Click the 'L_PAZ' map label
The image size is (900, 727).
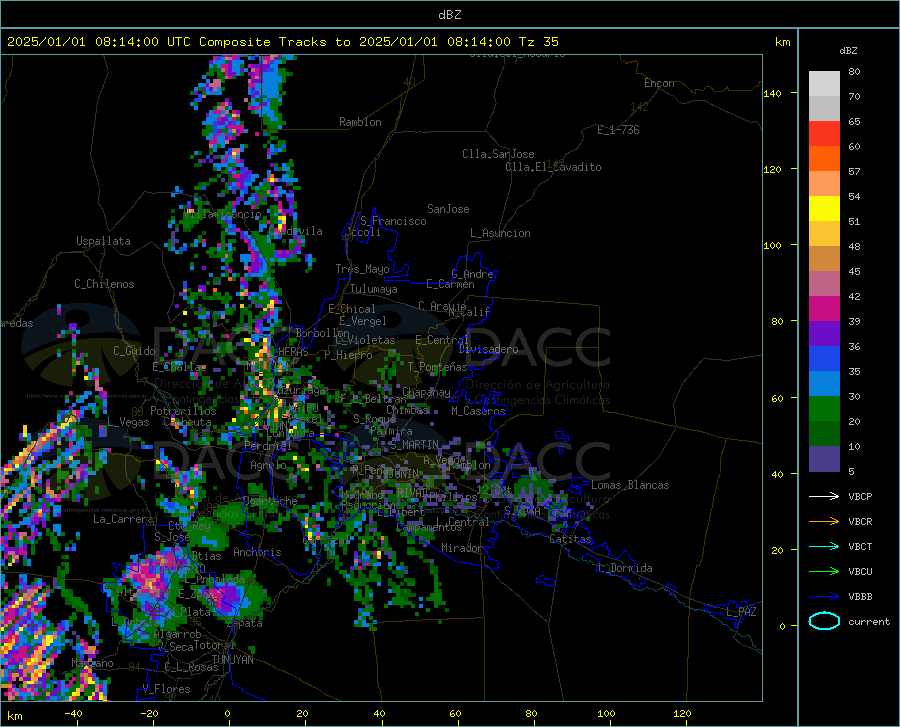pos(741,612)
